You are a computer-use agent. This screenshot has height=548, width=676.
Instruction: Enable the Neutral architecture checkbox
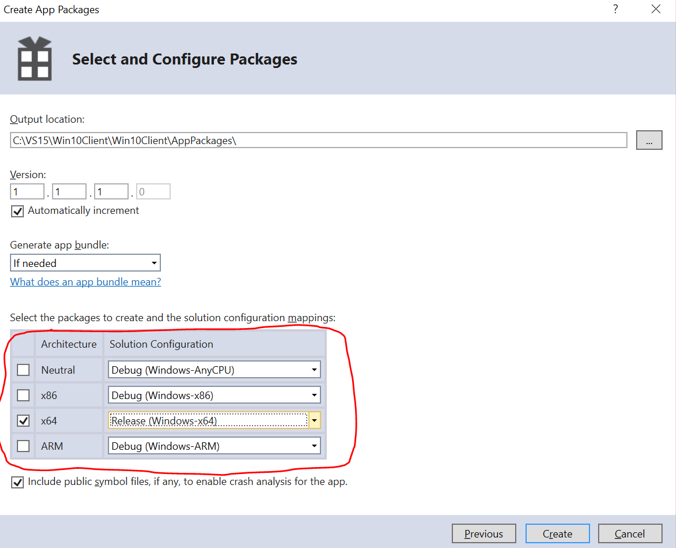point(23,370)
